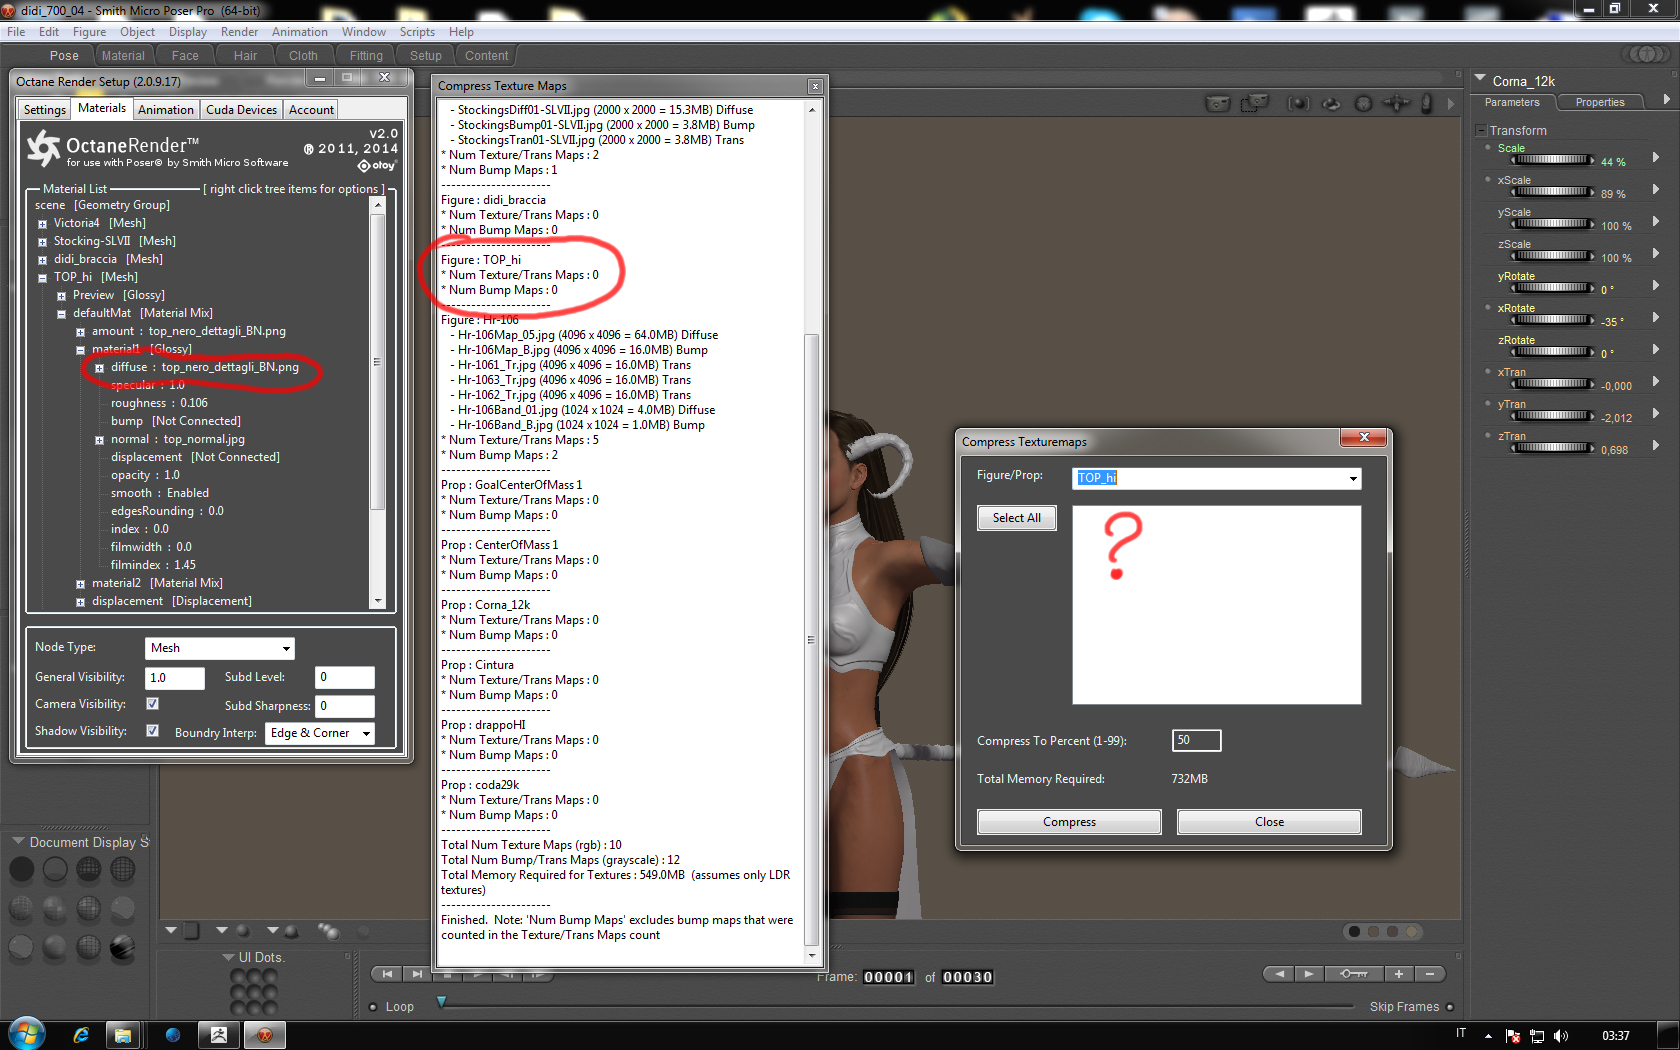Click the Select All button
Image resolution: width=1680 pixels, height=1050 pixels.
pos(1016,518)
